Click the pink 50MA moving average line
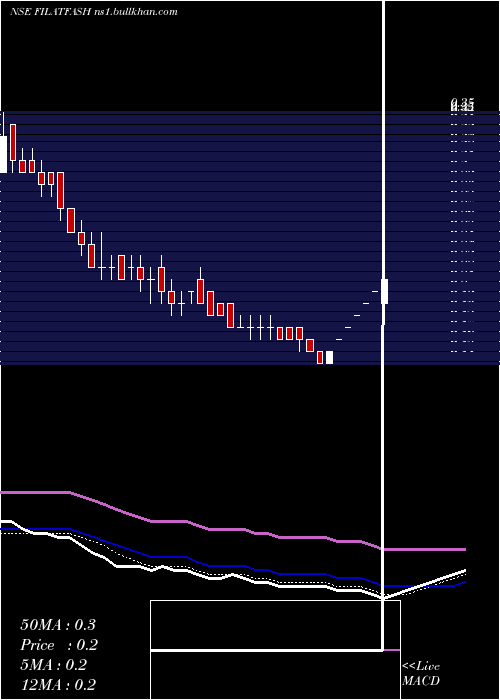The height and width of the screenshot is (700, 500). click(232, 529)
